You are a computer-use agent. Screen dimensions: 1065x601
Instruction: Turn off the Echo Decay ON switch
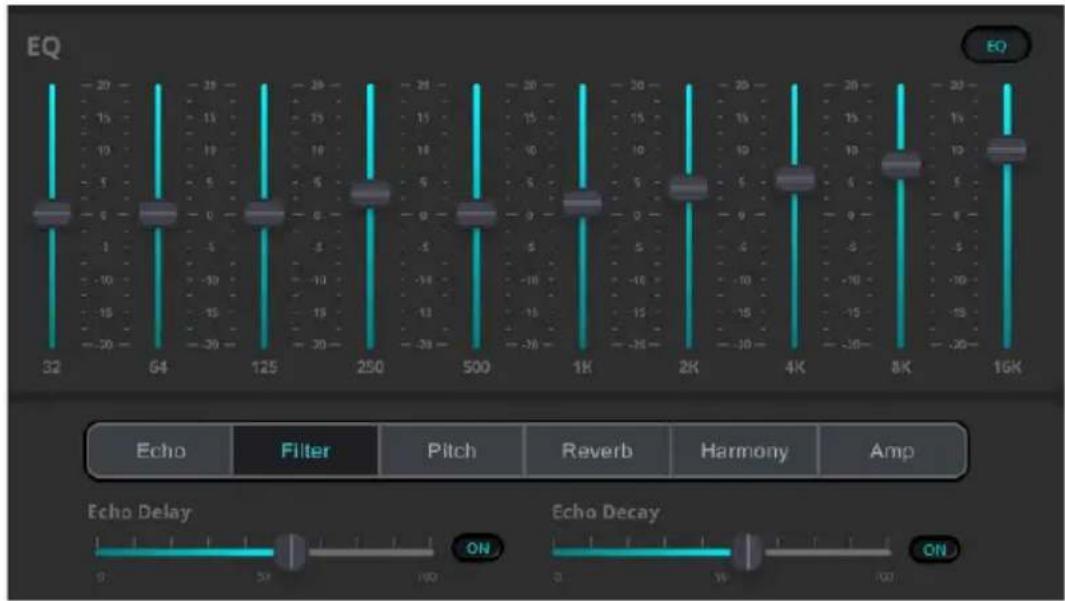pyautogui.click(x=935, y=549)
